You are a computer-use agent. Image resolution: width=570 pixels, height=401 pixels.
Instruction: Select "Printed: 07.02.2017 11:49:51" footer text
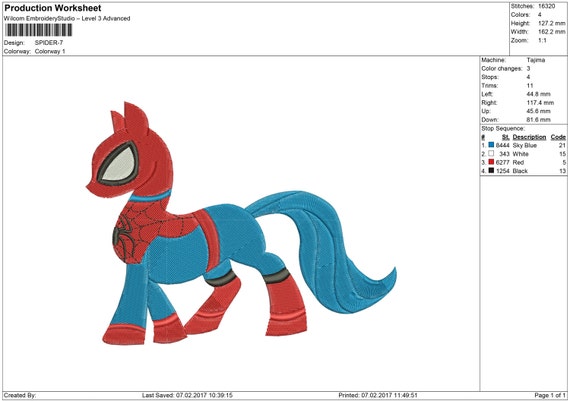click(x=378, y=395)
